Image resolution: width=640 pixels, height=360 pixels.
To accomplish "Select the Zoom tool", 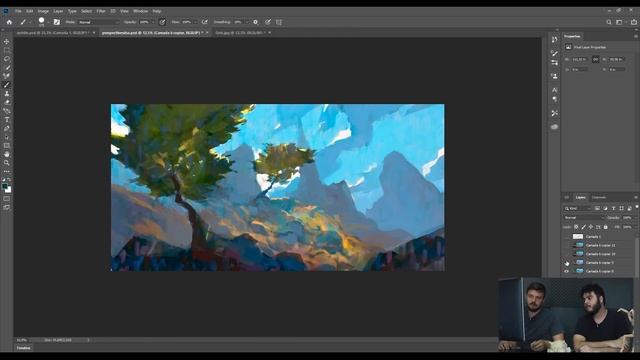I will 7,163.
